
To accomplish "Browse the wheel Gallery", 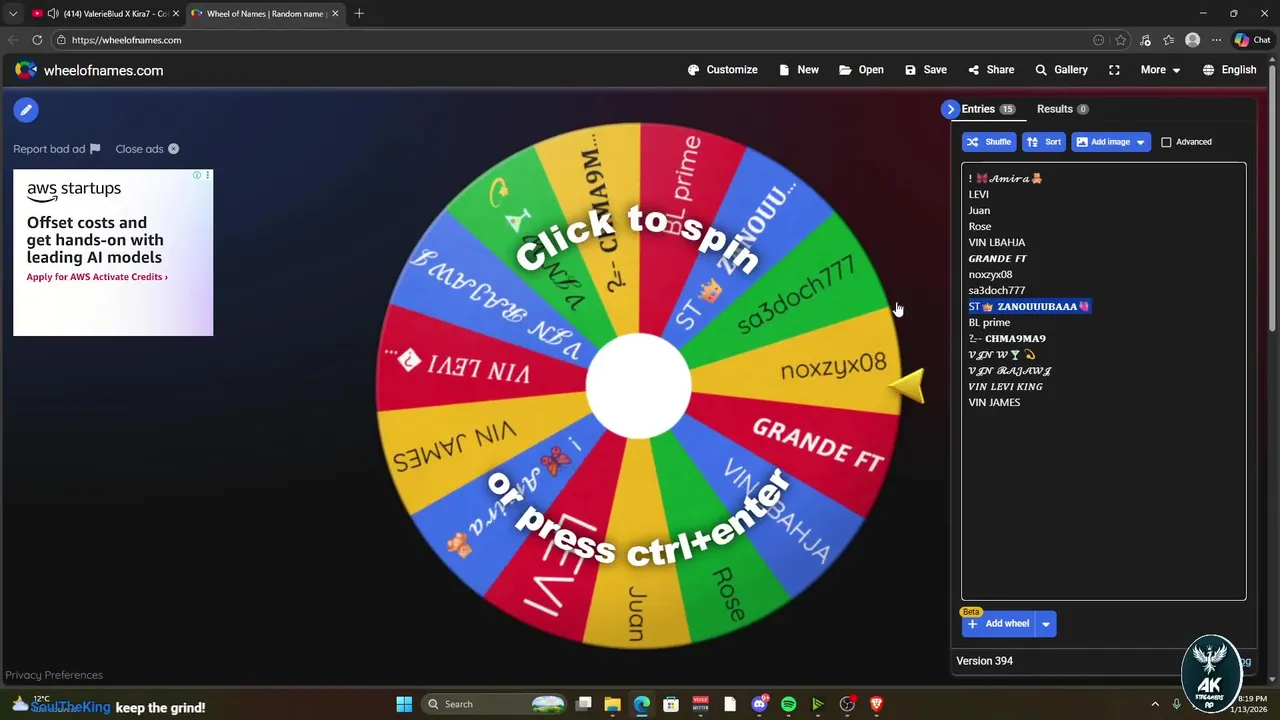I will (x=1061, y=70).
